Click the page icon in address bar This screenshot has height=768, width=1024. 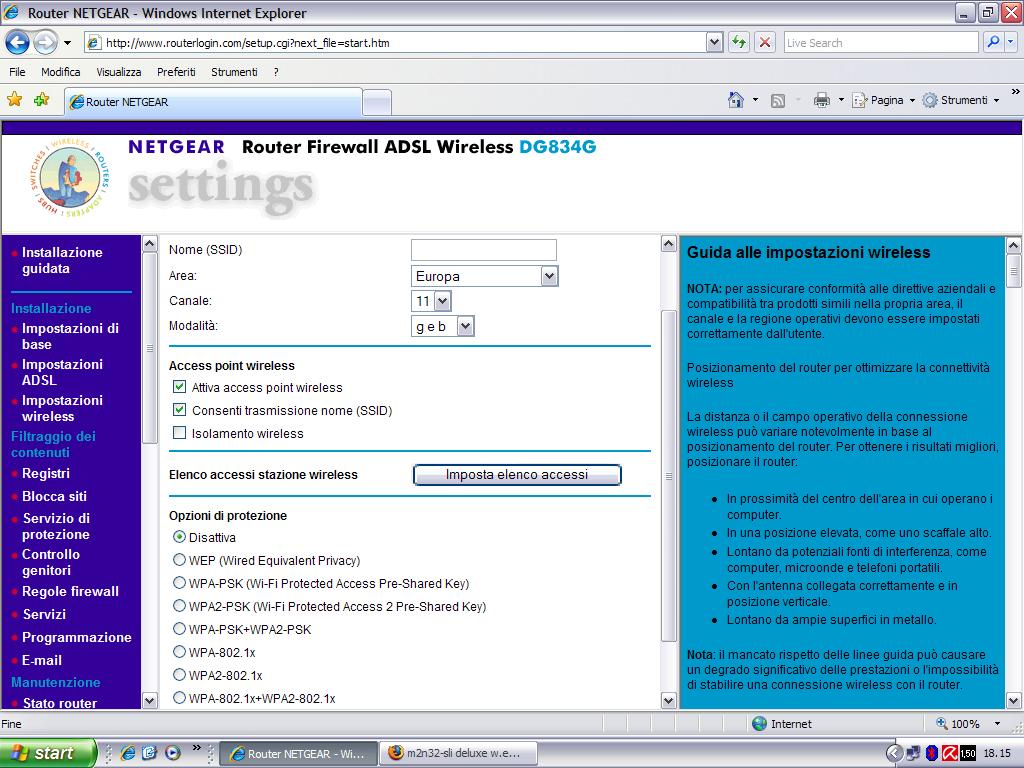click(94, 43)
